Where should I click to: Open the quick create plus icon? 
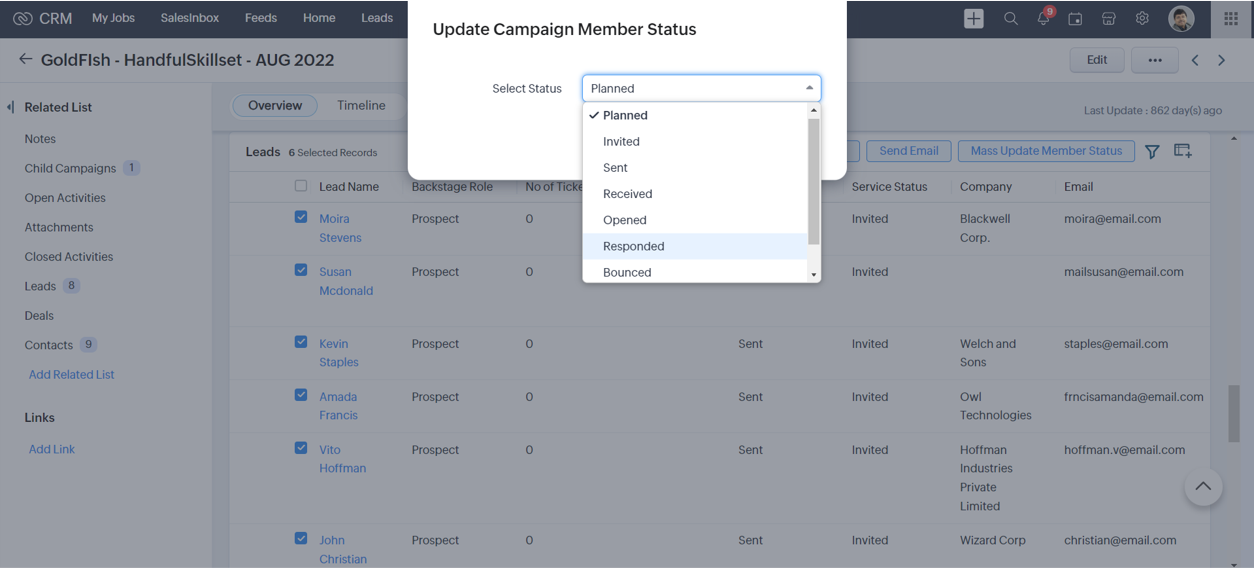tap(974, 18)
